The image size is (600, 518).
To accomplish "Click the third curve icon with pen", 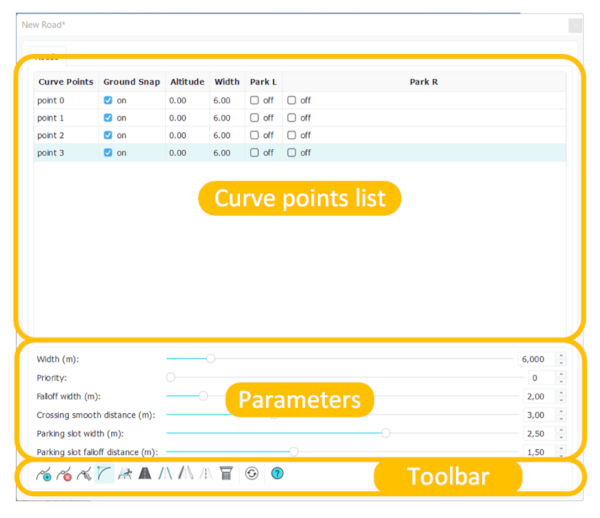I will (x=84, y=474).
